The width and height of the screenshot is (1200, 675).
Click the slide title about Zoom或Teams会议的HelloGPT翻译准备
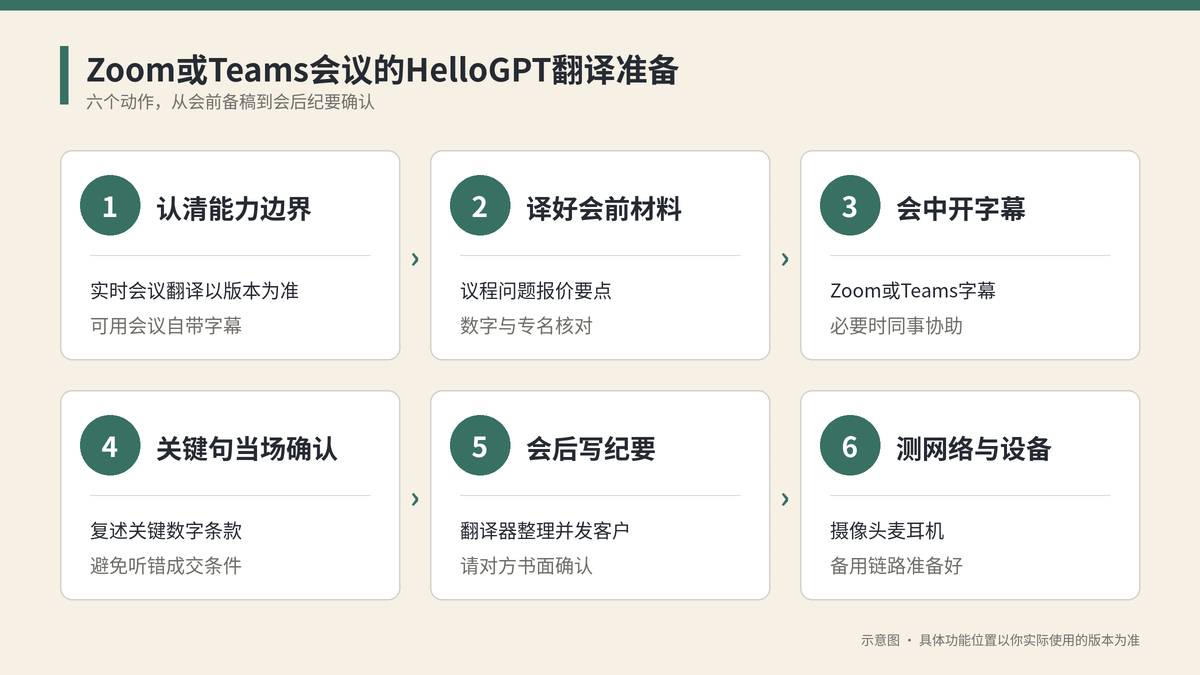[x=383, y=70]
